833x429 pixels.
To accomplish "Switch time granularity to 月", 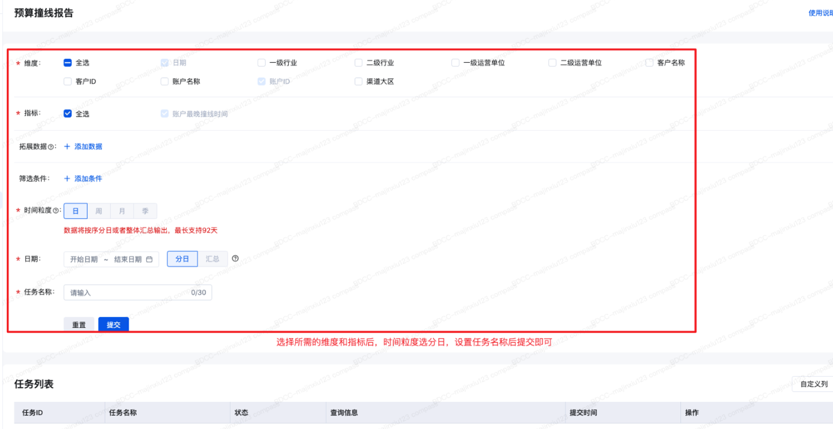I will tap(122, 211).
